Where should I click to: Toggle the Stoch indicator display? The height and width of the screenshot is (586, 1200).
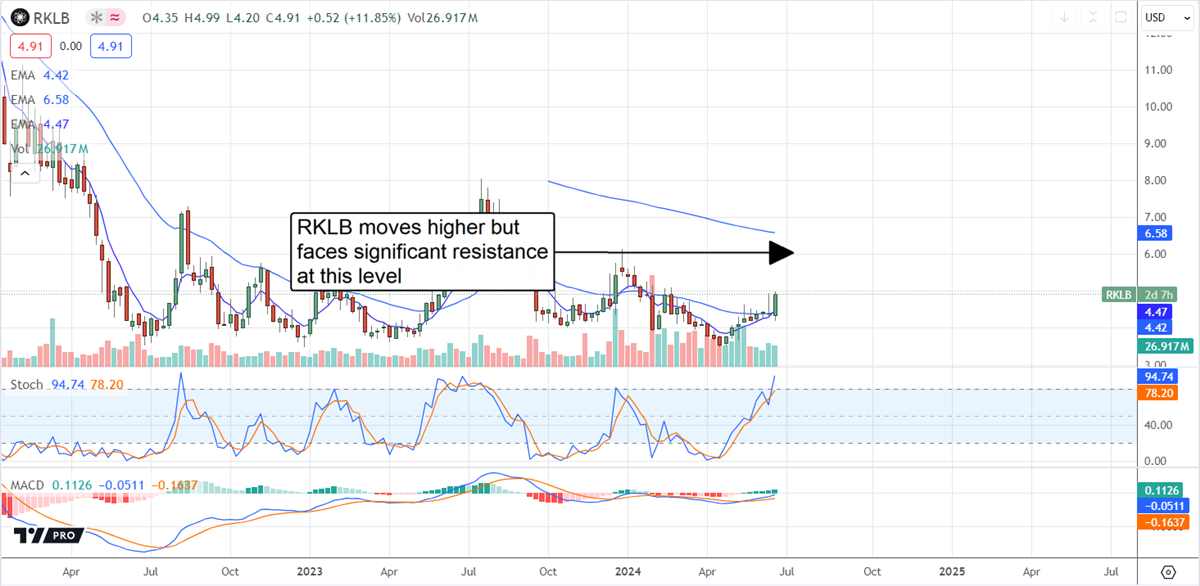pyautogui.click(x=27, y=384)
